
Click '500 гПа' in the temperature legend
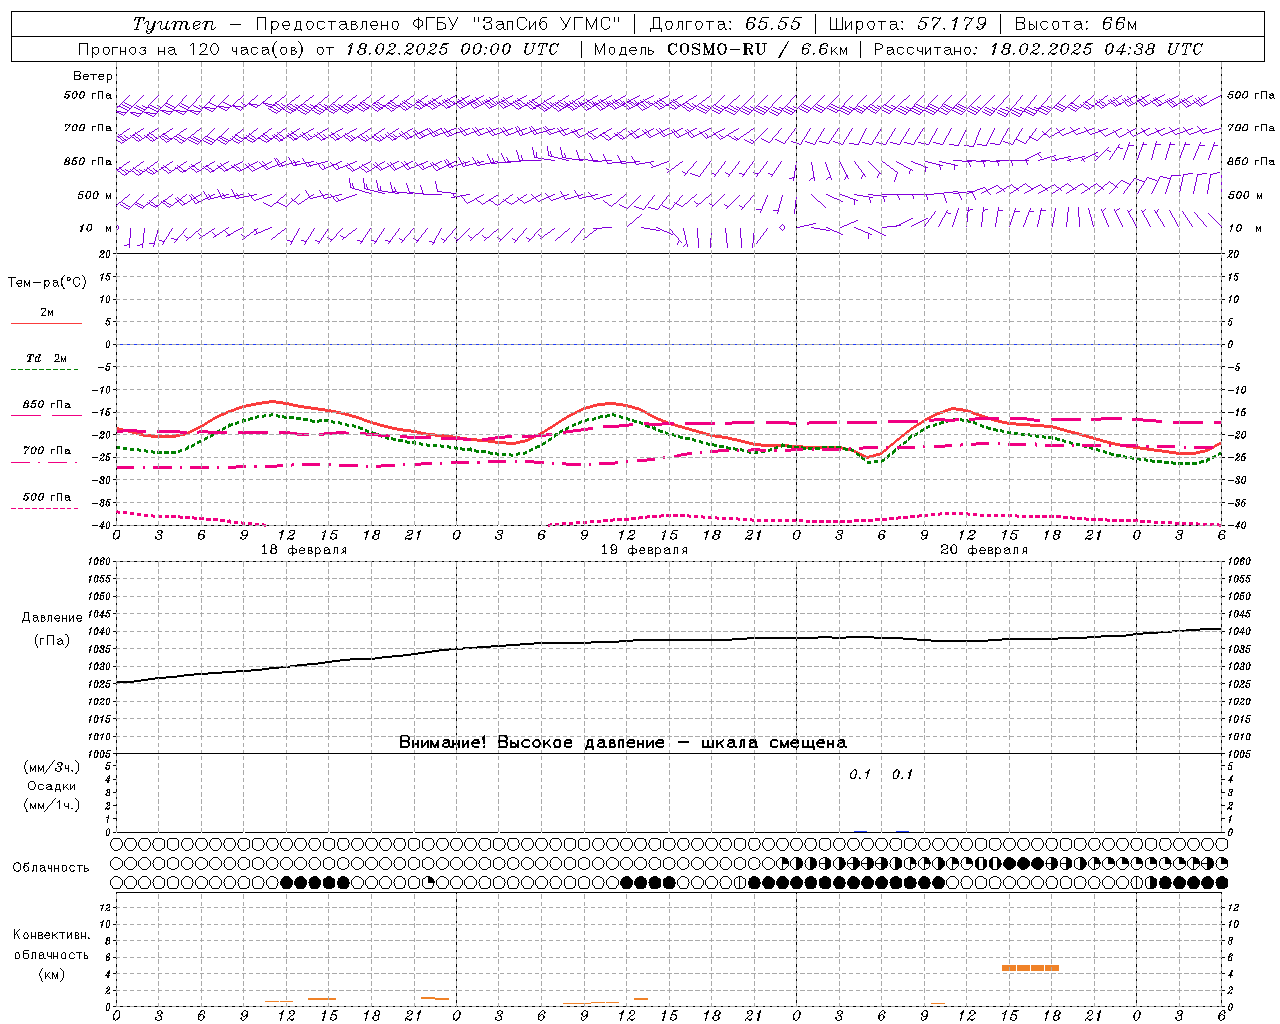[x=47, y=497]
